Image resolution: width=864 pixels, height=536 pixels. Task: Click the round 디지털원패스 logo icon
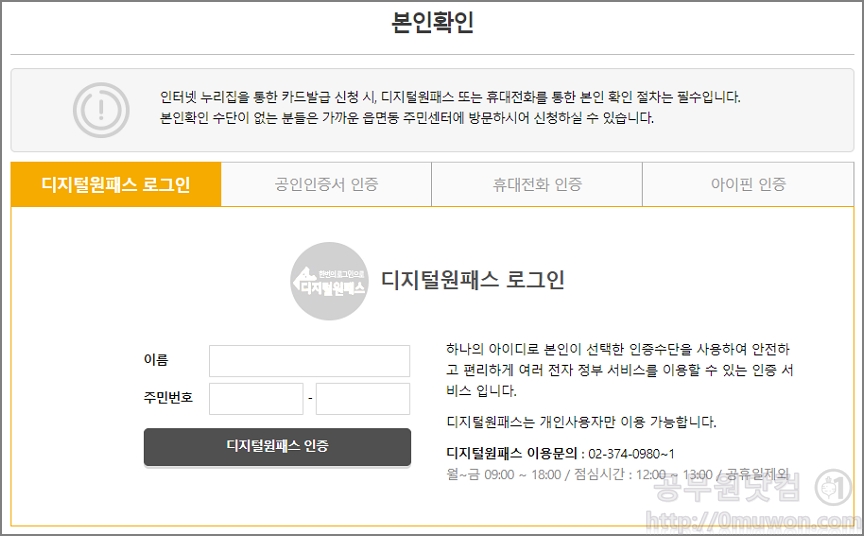[330, 281]
